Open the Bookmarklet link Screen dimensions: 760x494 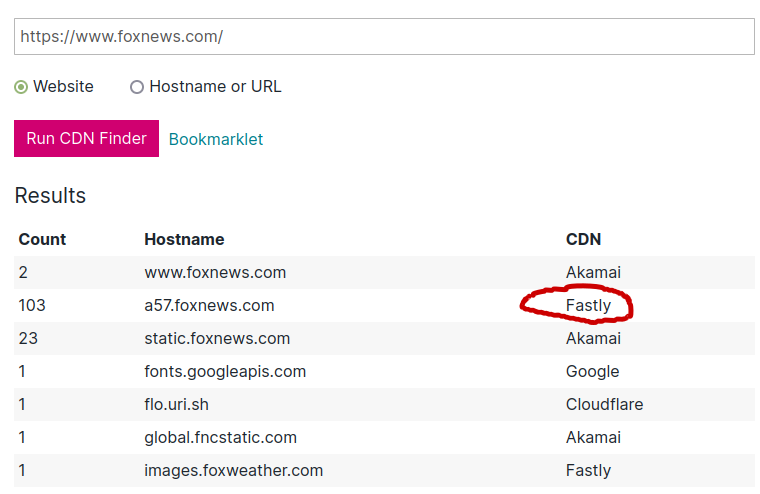point(216,139)
